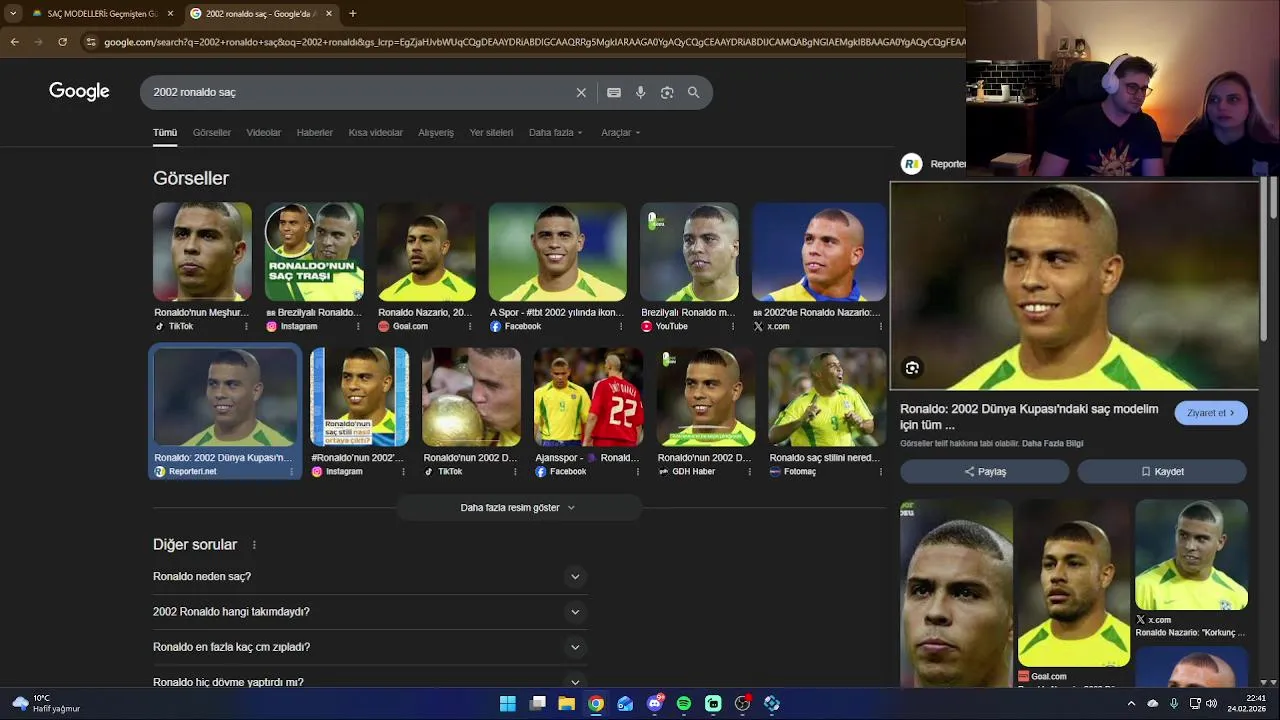1280x720 pixels.
Task: Open the weather widget showing 10°C
Action: pos(46,703)
